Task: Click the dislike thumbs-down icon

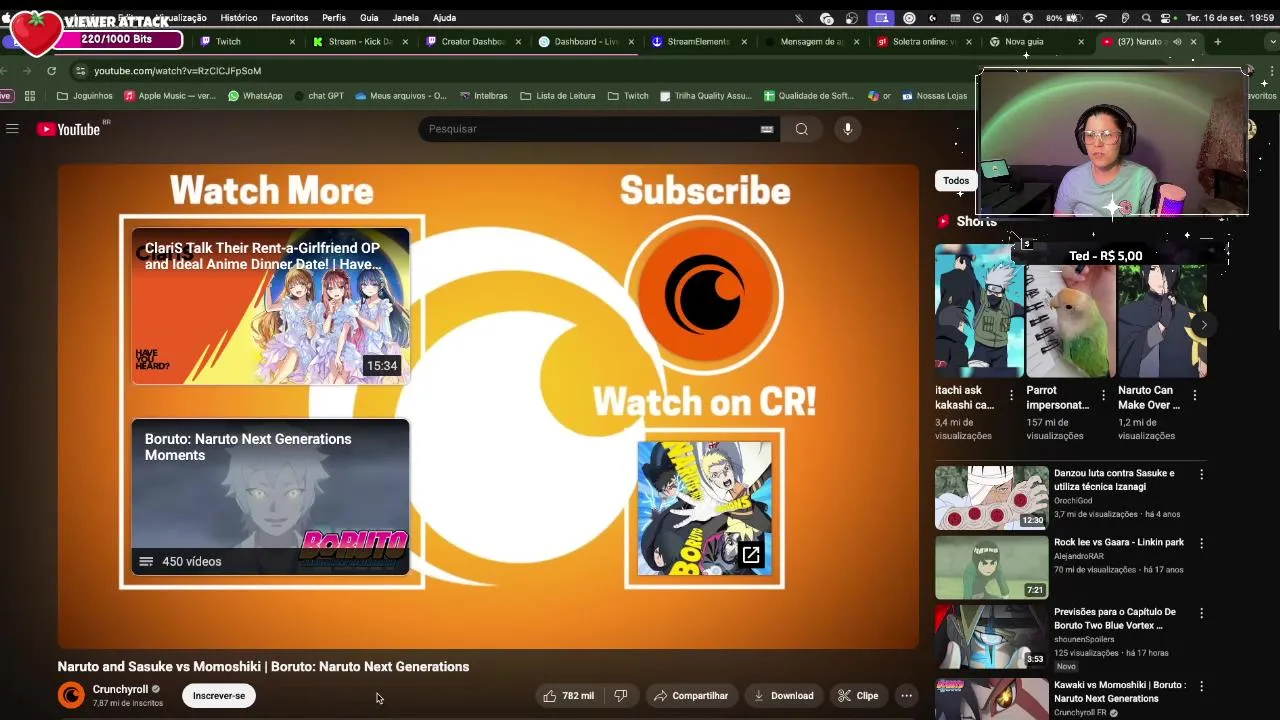Action: click(x=621, y=696)
